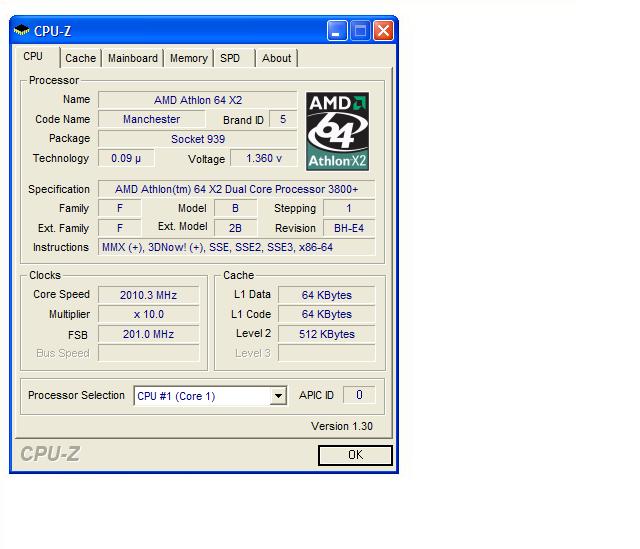Image resolution: width=640 pixels, height=549 pixels.
Task: Click the Name field AMD Athlon 64 X2
Action: pyautogui.click(x=198, y=100)
